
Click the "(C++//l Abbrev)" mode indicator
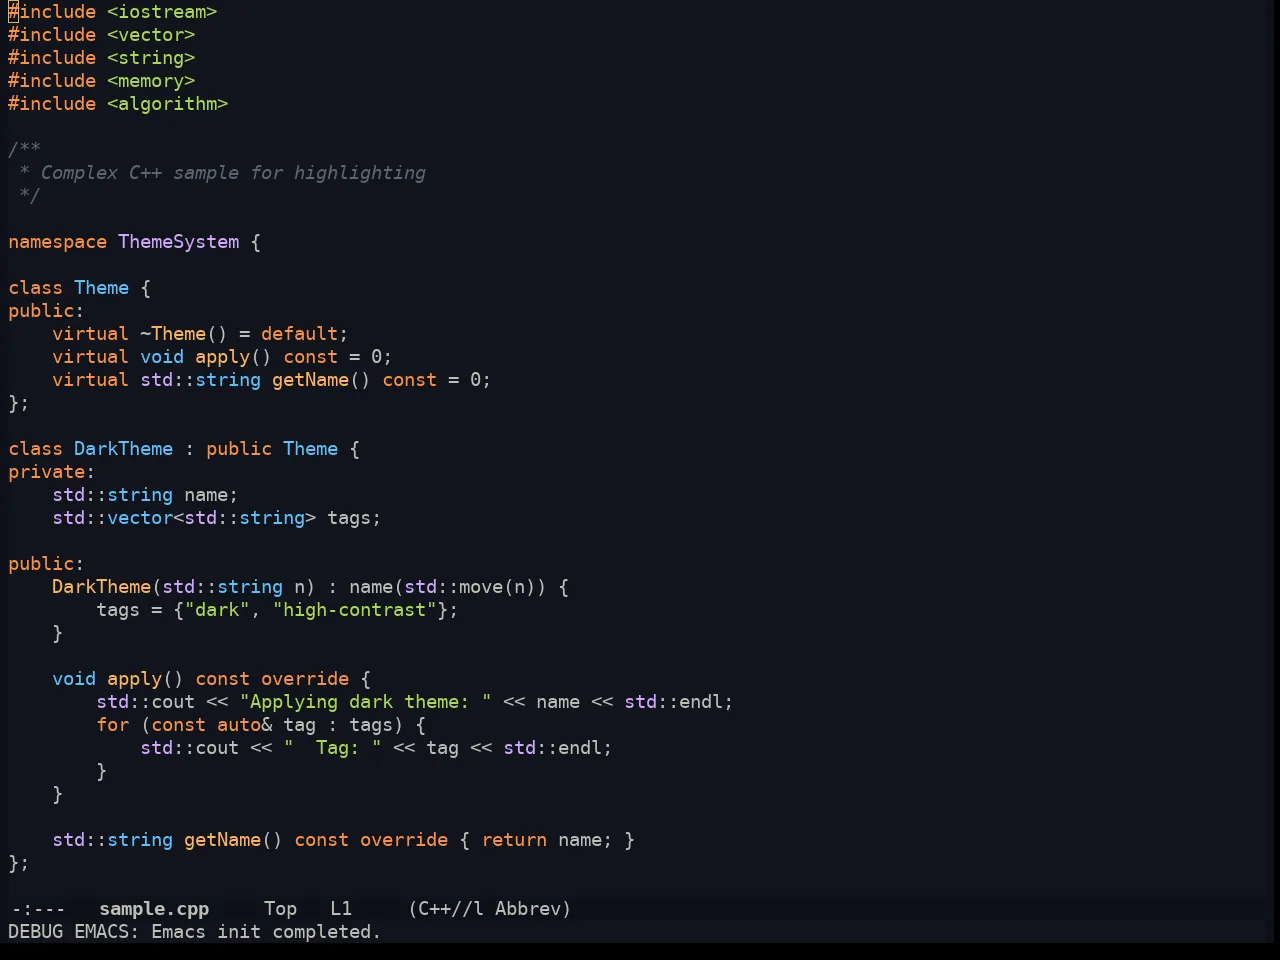pos(490,909)
